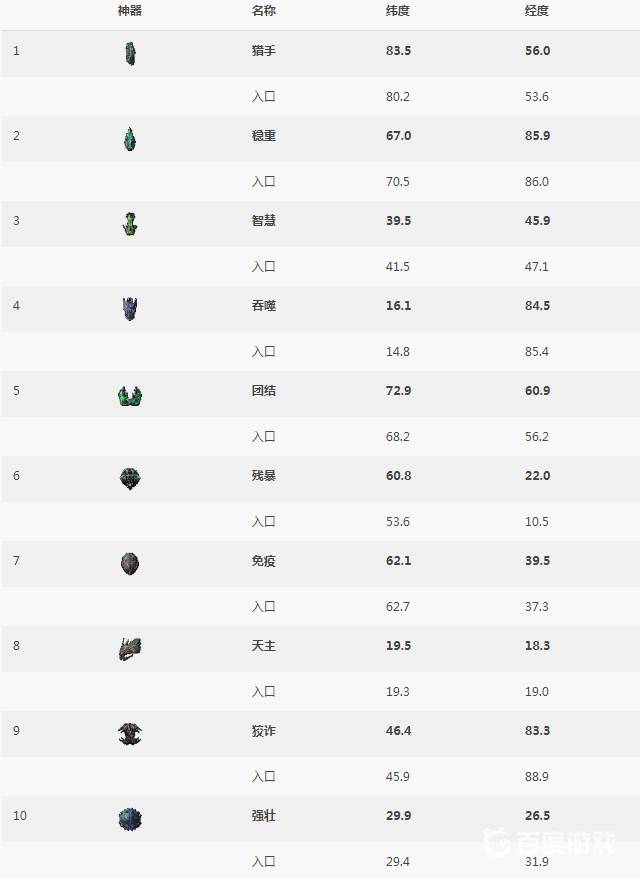Click the 智慧 artifact icon in row 3
640x878 pixels.
130,223
